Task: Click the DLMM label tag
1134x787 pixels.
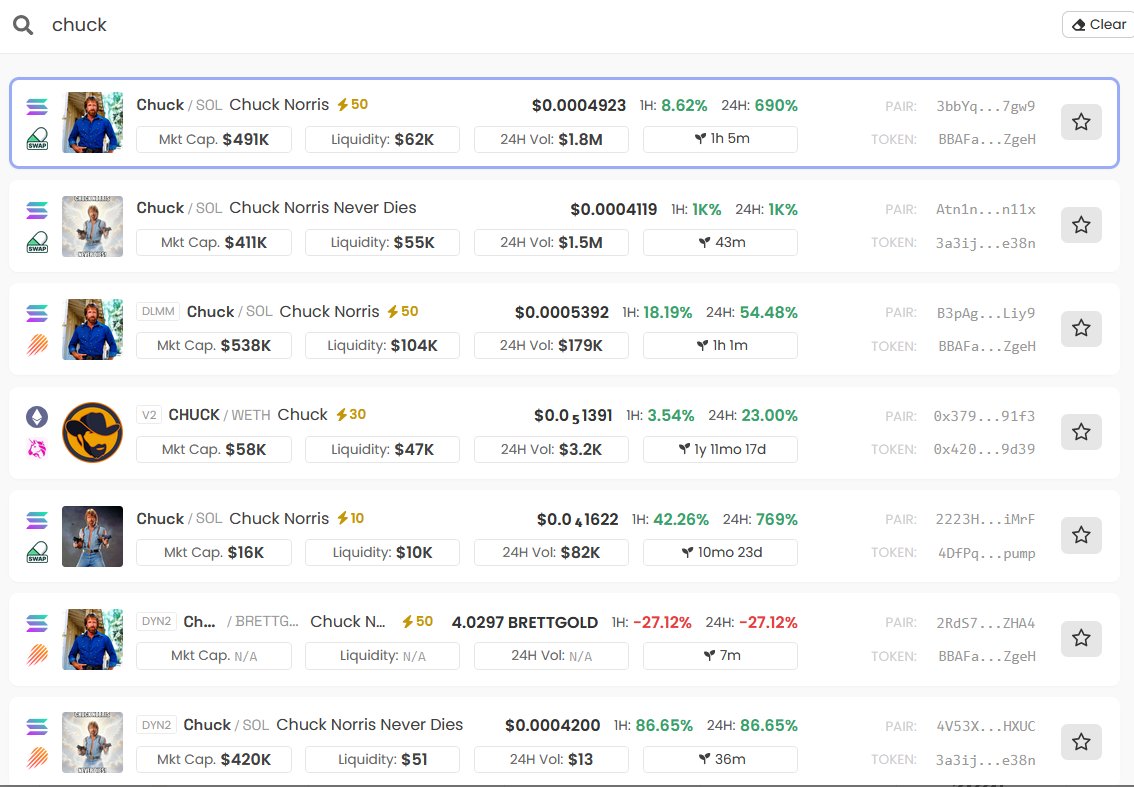Action: click(x=158, y=312)
